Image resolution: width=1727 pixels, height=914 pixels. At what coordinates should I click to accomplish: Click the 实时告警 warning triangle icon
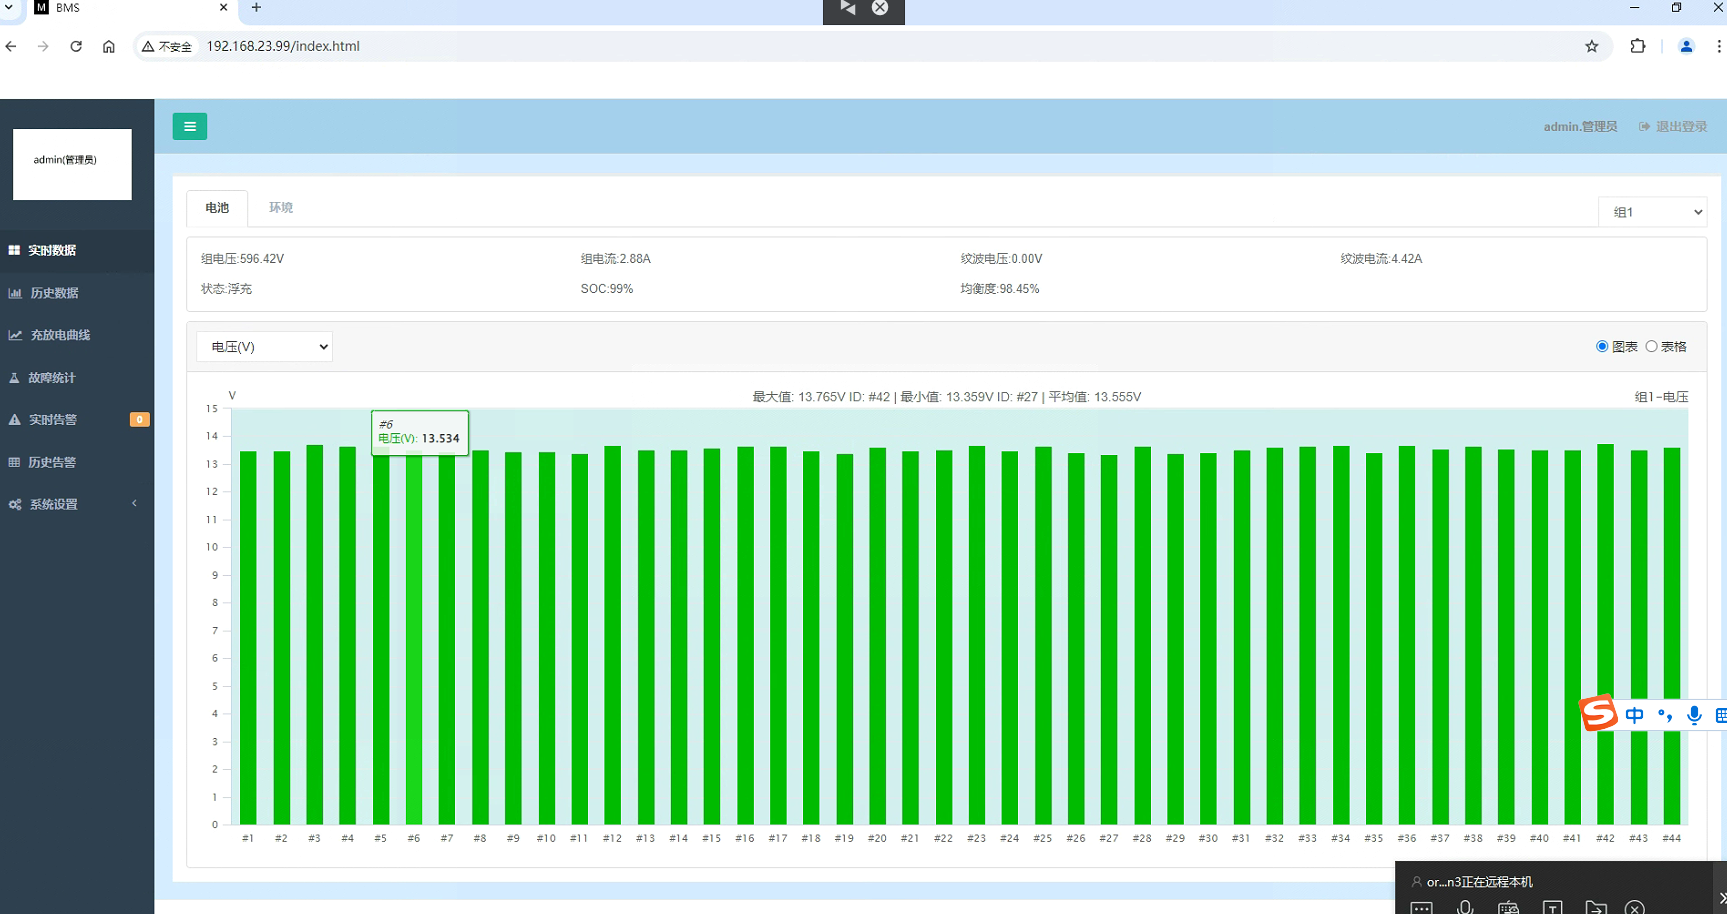(15, 420)
